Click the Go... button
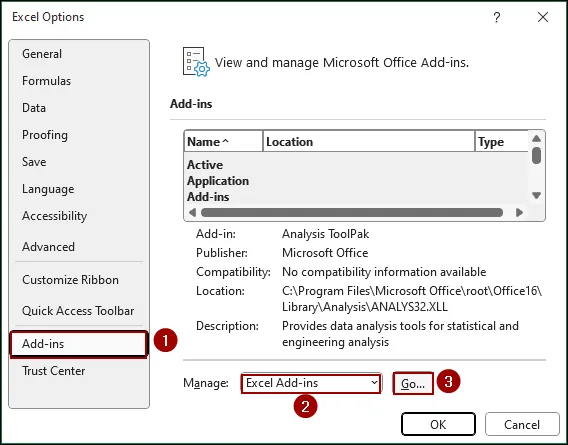Image resolution: width=568 pixels, height=445 pixels. (413, 383)
